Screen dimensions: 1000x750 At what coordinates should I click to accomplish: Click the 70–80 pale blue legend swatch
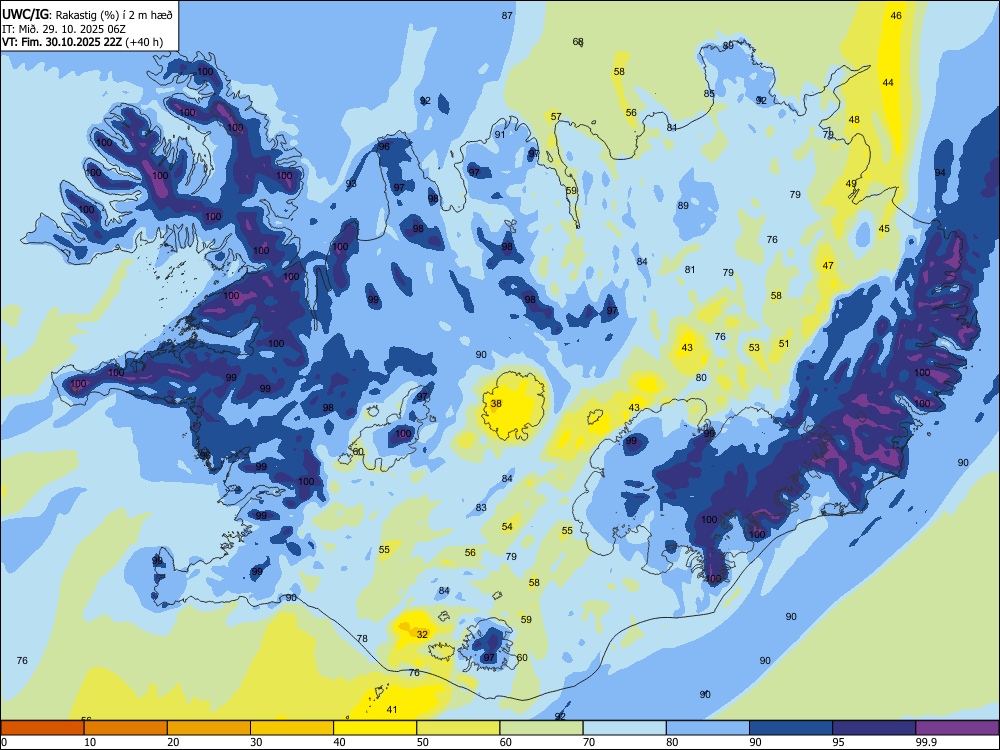[624, 728]
